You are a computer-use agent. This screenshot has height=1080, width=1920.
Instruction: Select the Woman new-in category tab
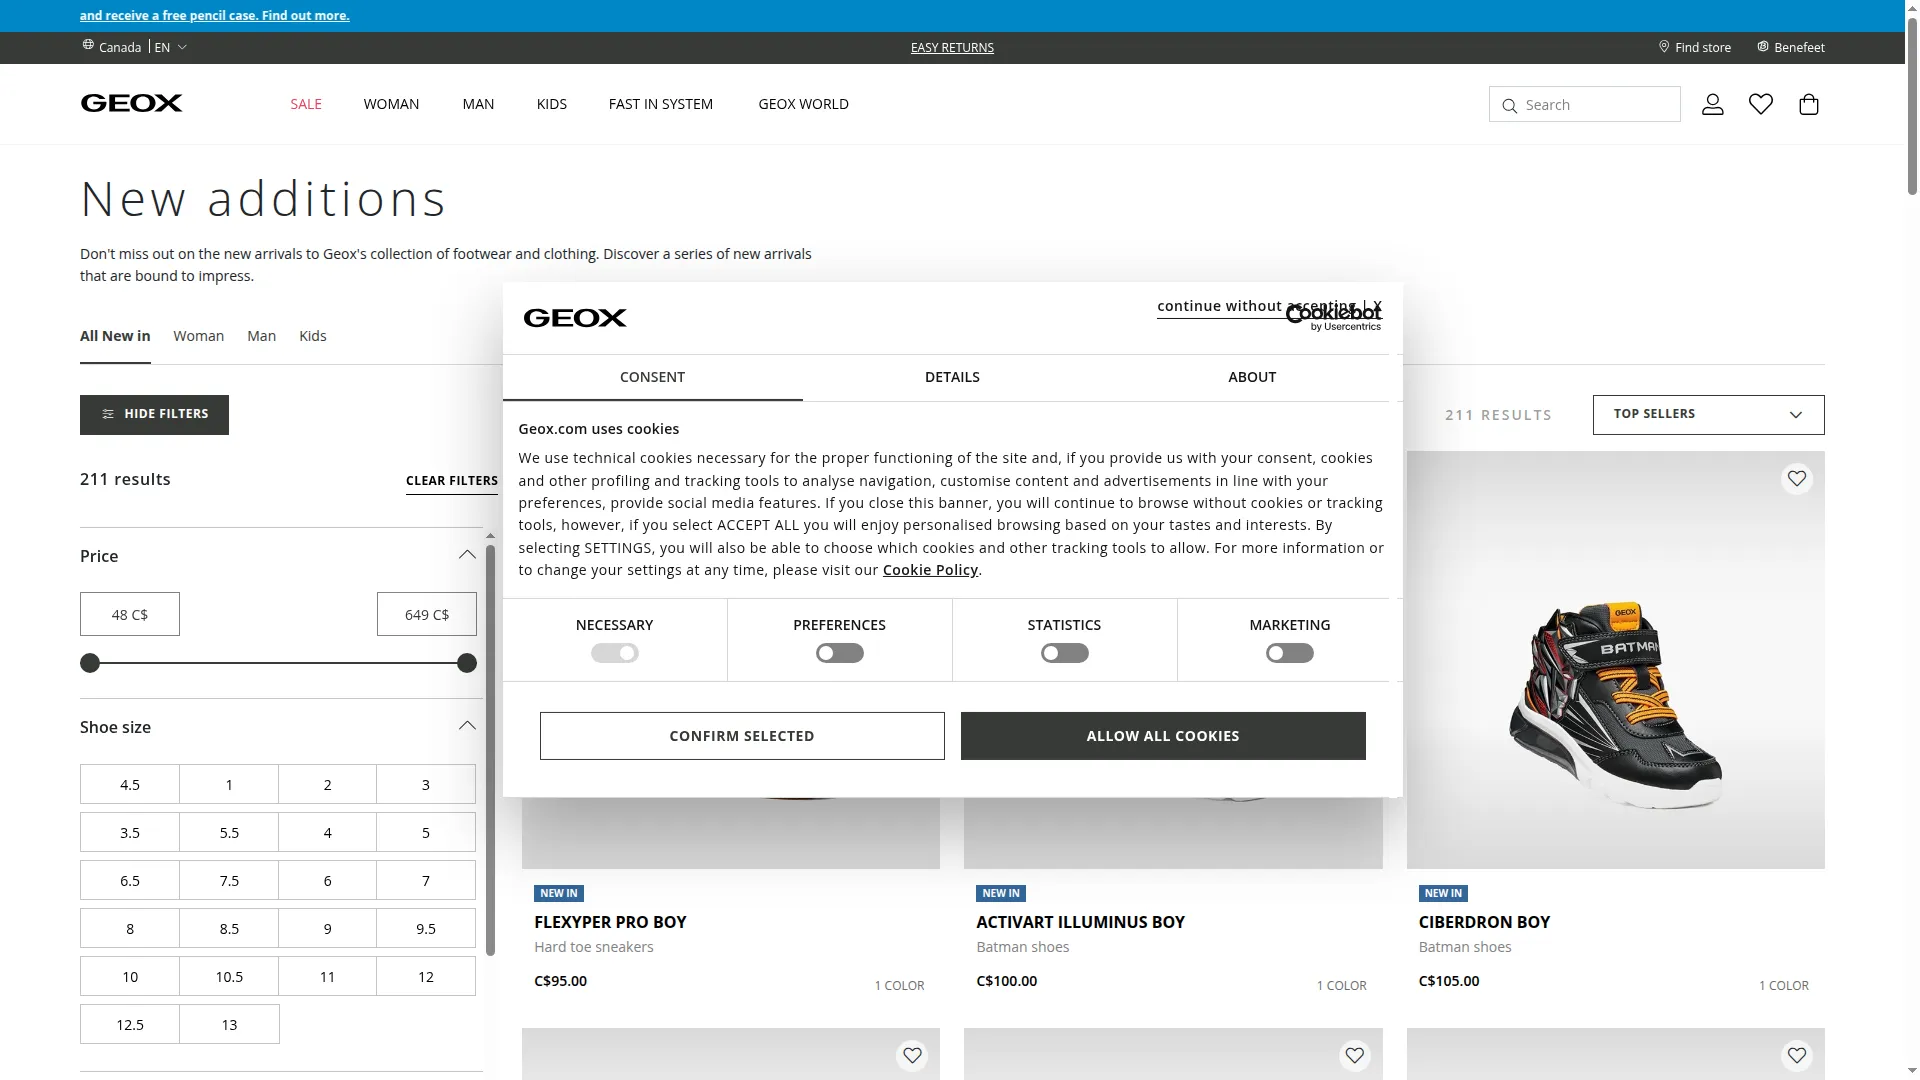[198, 336]
